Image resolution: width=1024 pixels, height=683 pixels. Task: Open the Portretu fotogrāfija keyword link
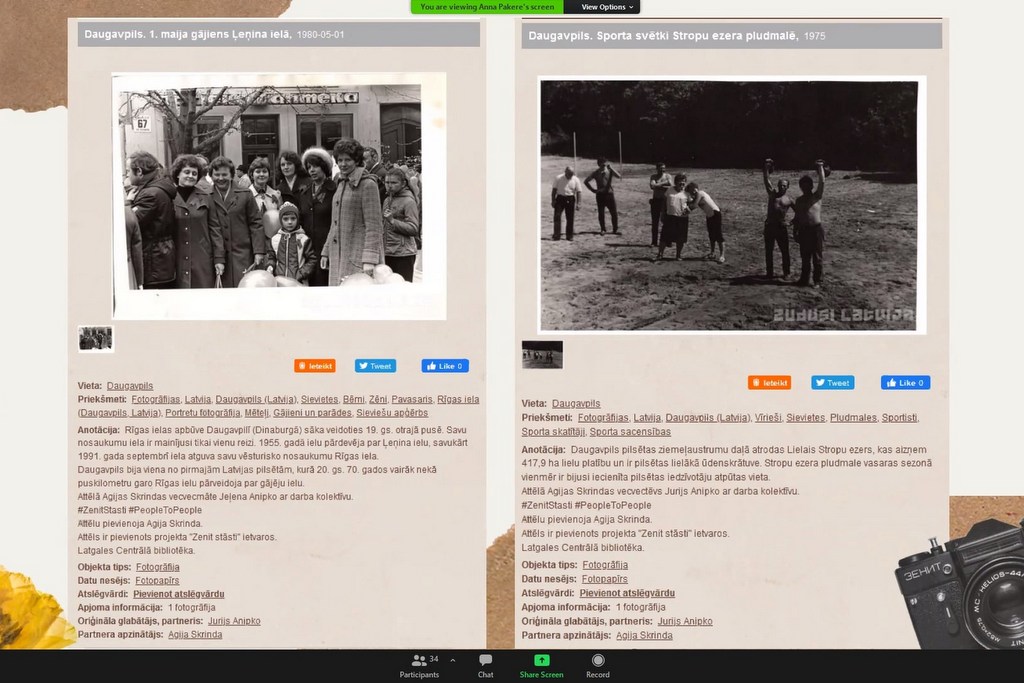click(x=202, y=413)
